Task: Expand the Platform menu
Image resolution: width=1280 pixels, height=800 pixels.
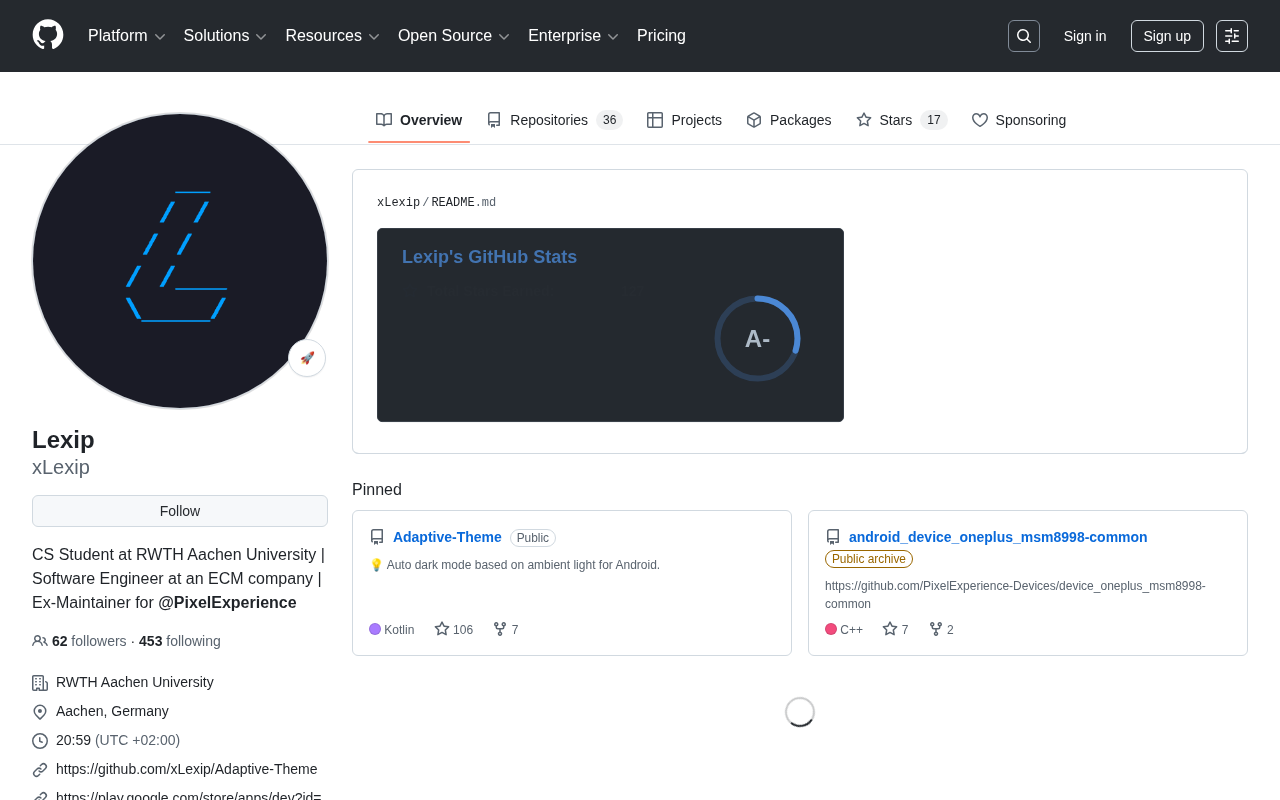Action: pyautogui.click(x=126, y=36)
